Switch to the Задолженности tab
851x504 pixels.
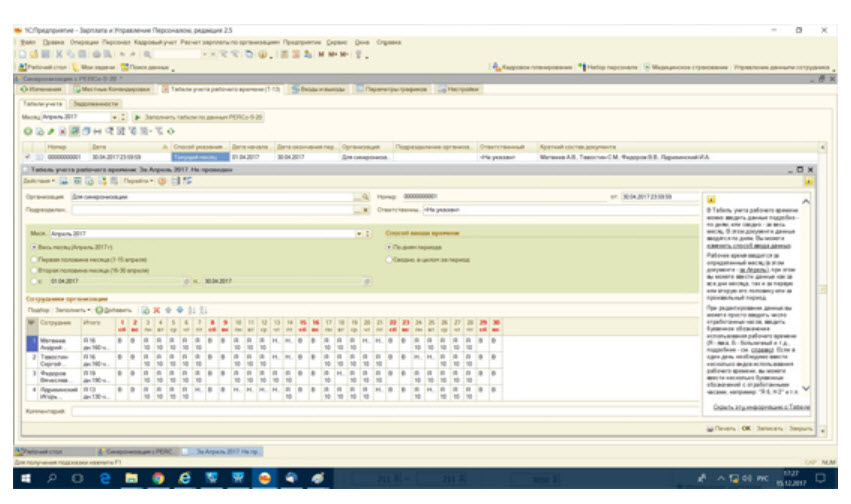95,104
